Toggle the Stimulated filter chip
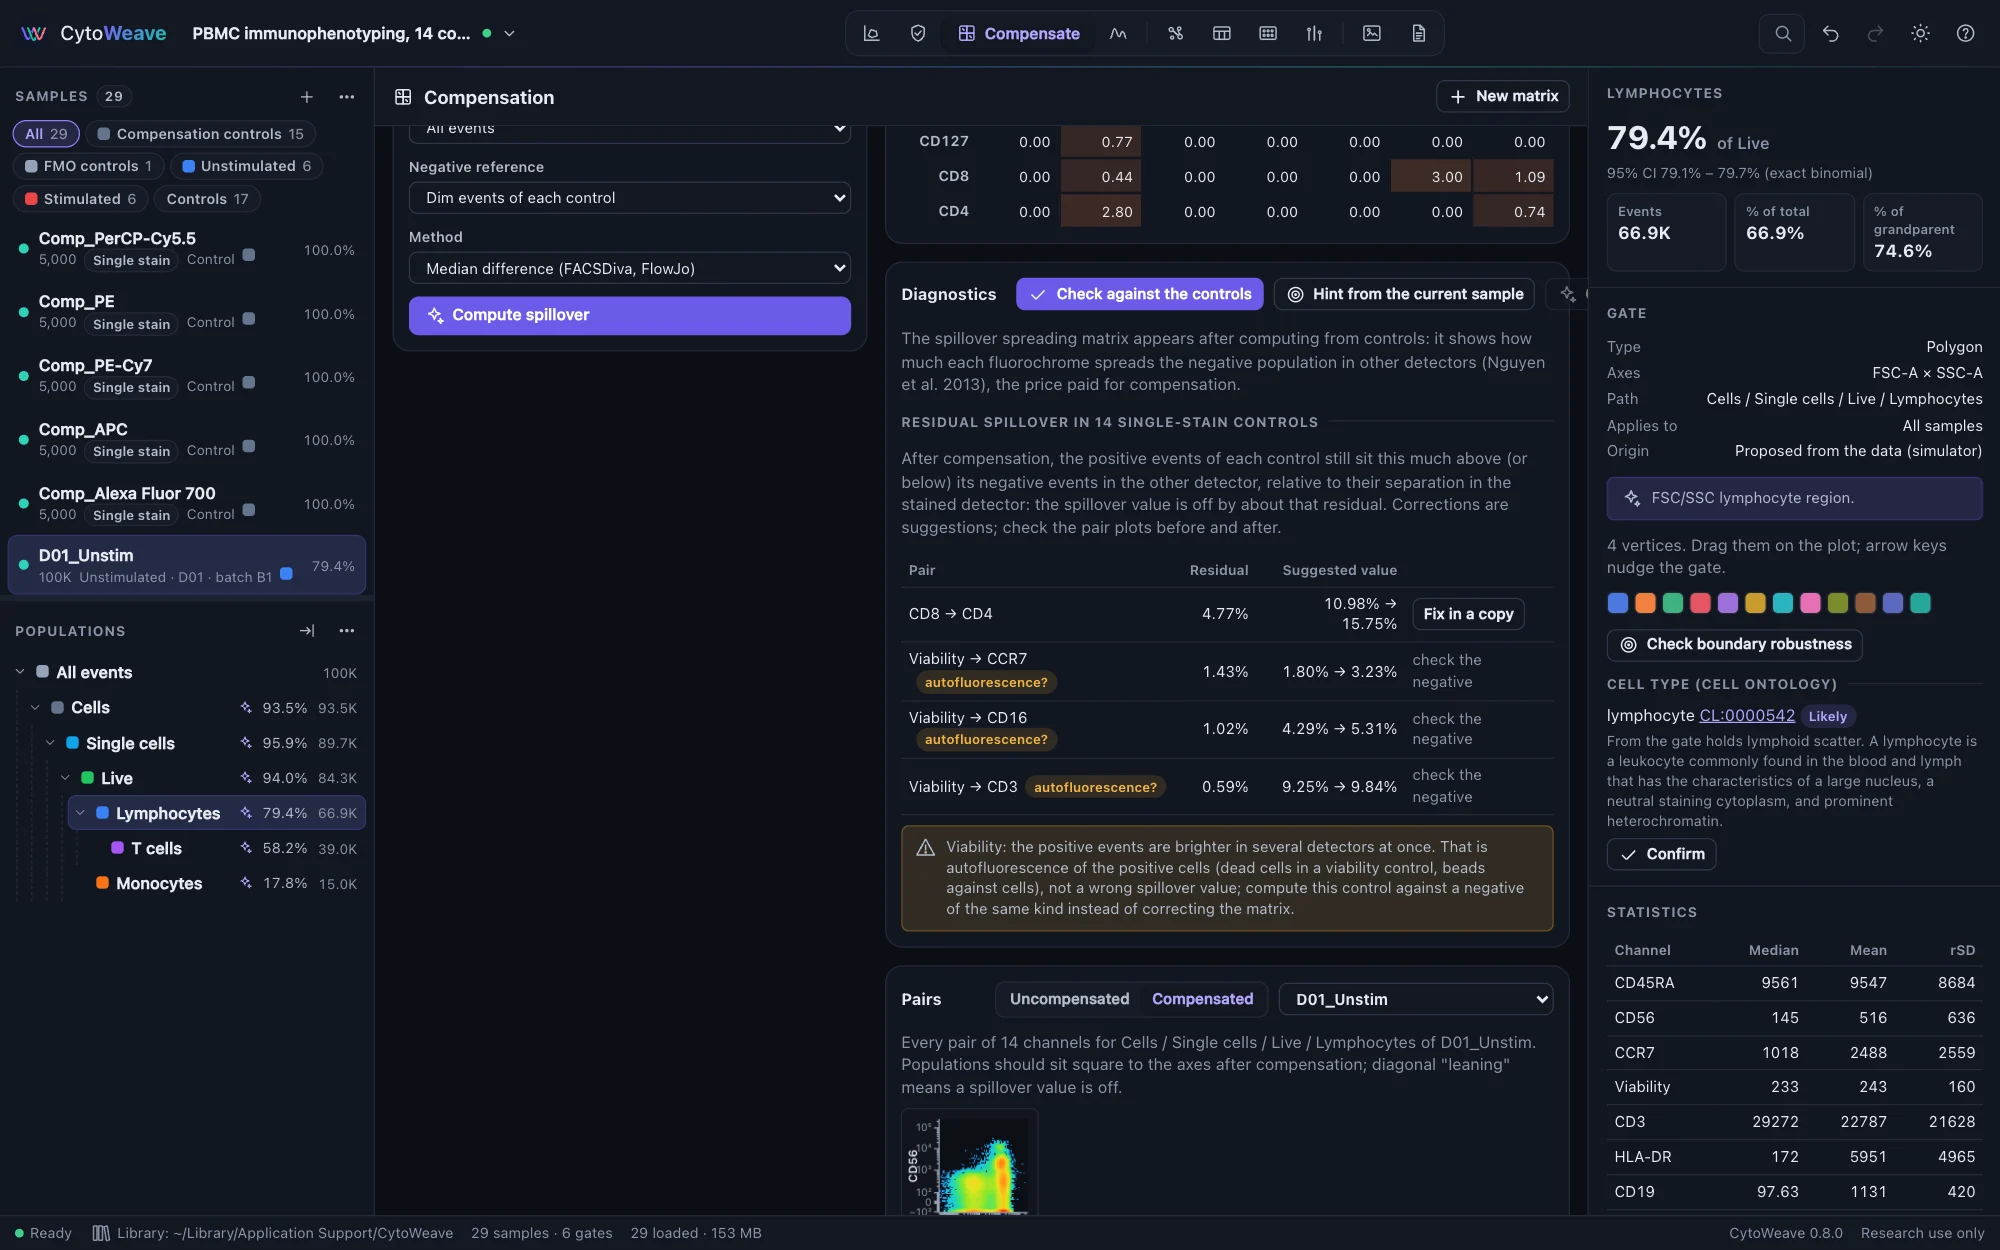The width and height of the screenshot is (2000, 1250). pos(80,199)
